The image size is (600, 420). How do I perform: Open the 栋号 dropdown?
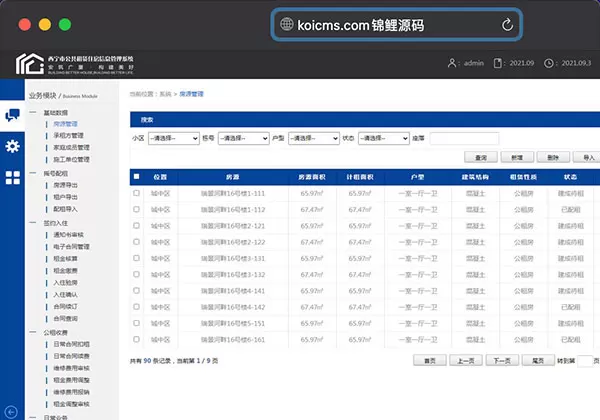coord(244,138)
